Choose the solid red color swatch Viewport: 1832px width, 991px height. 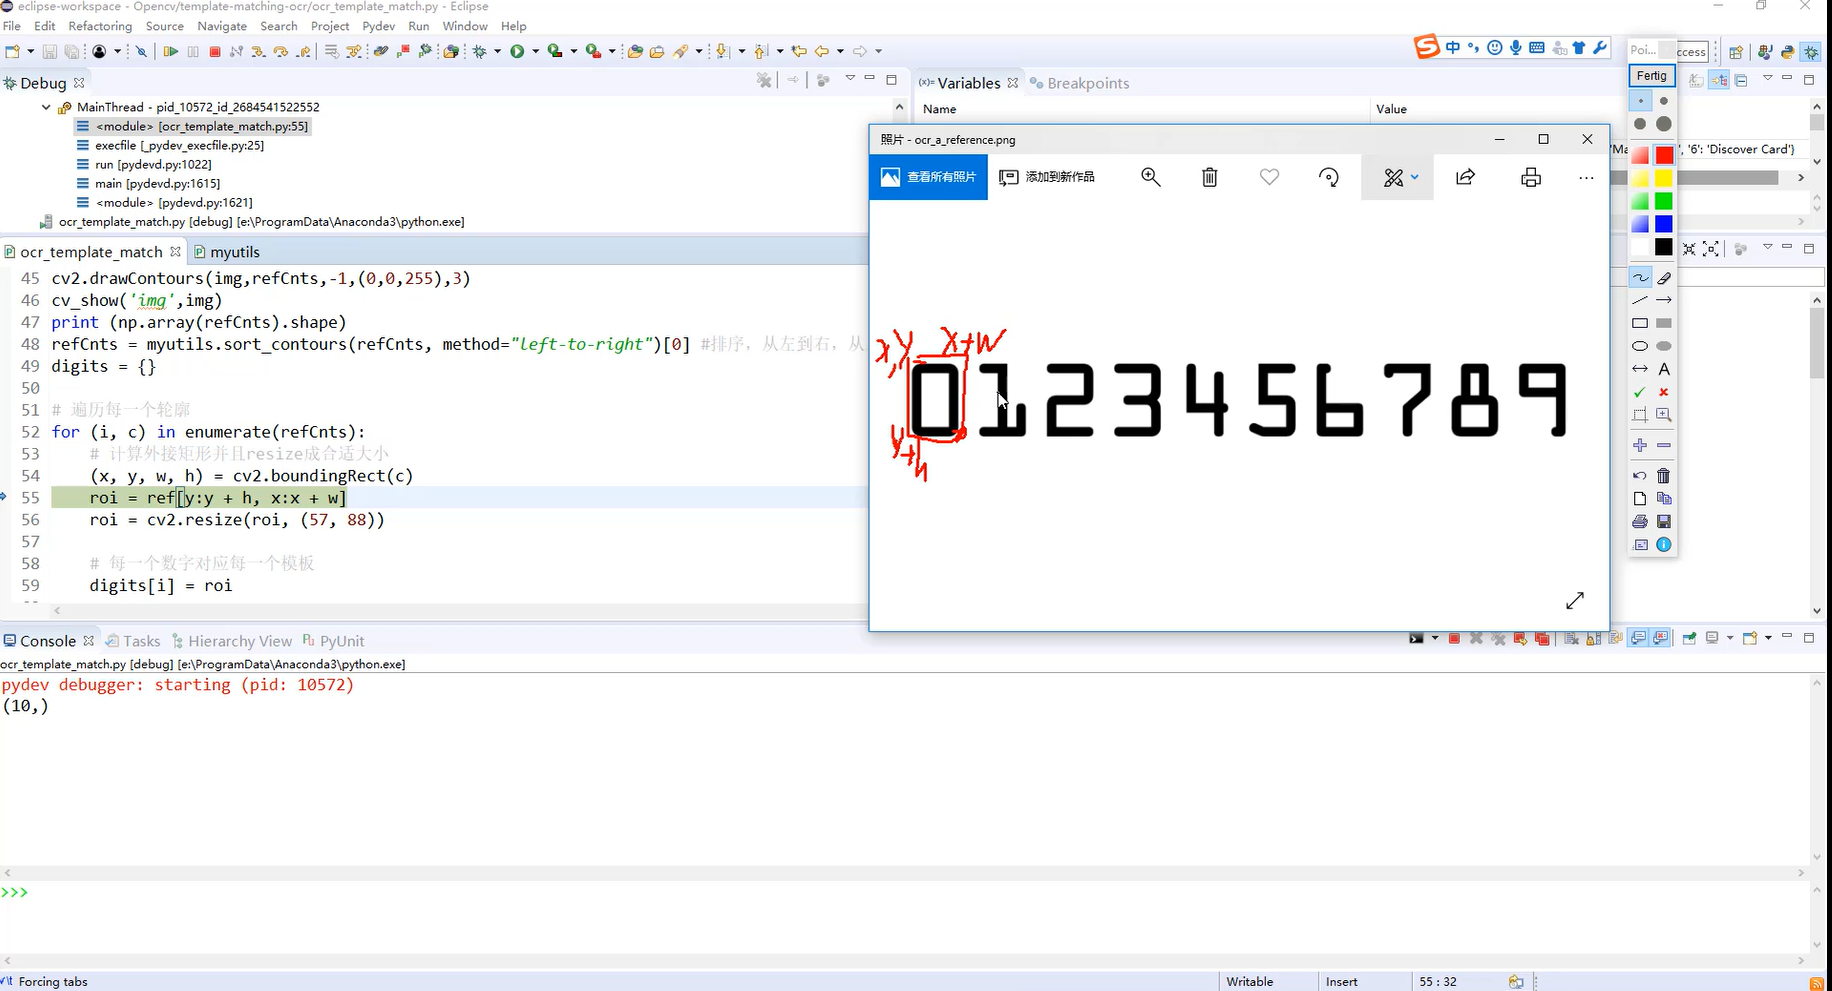[1664, 155]
